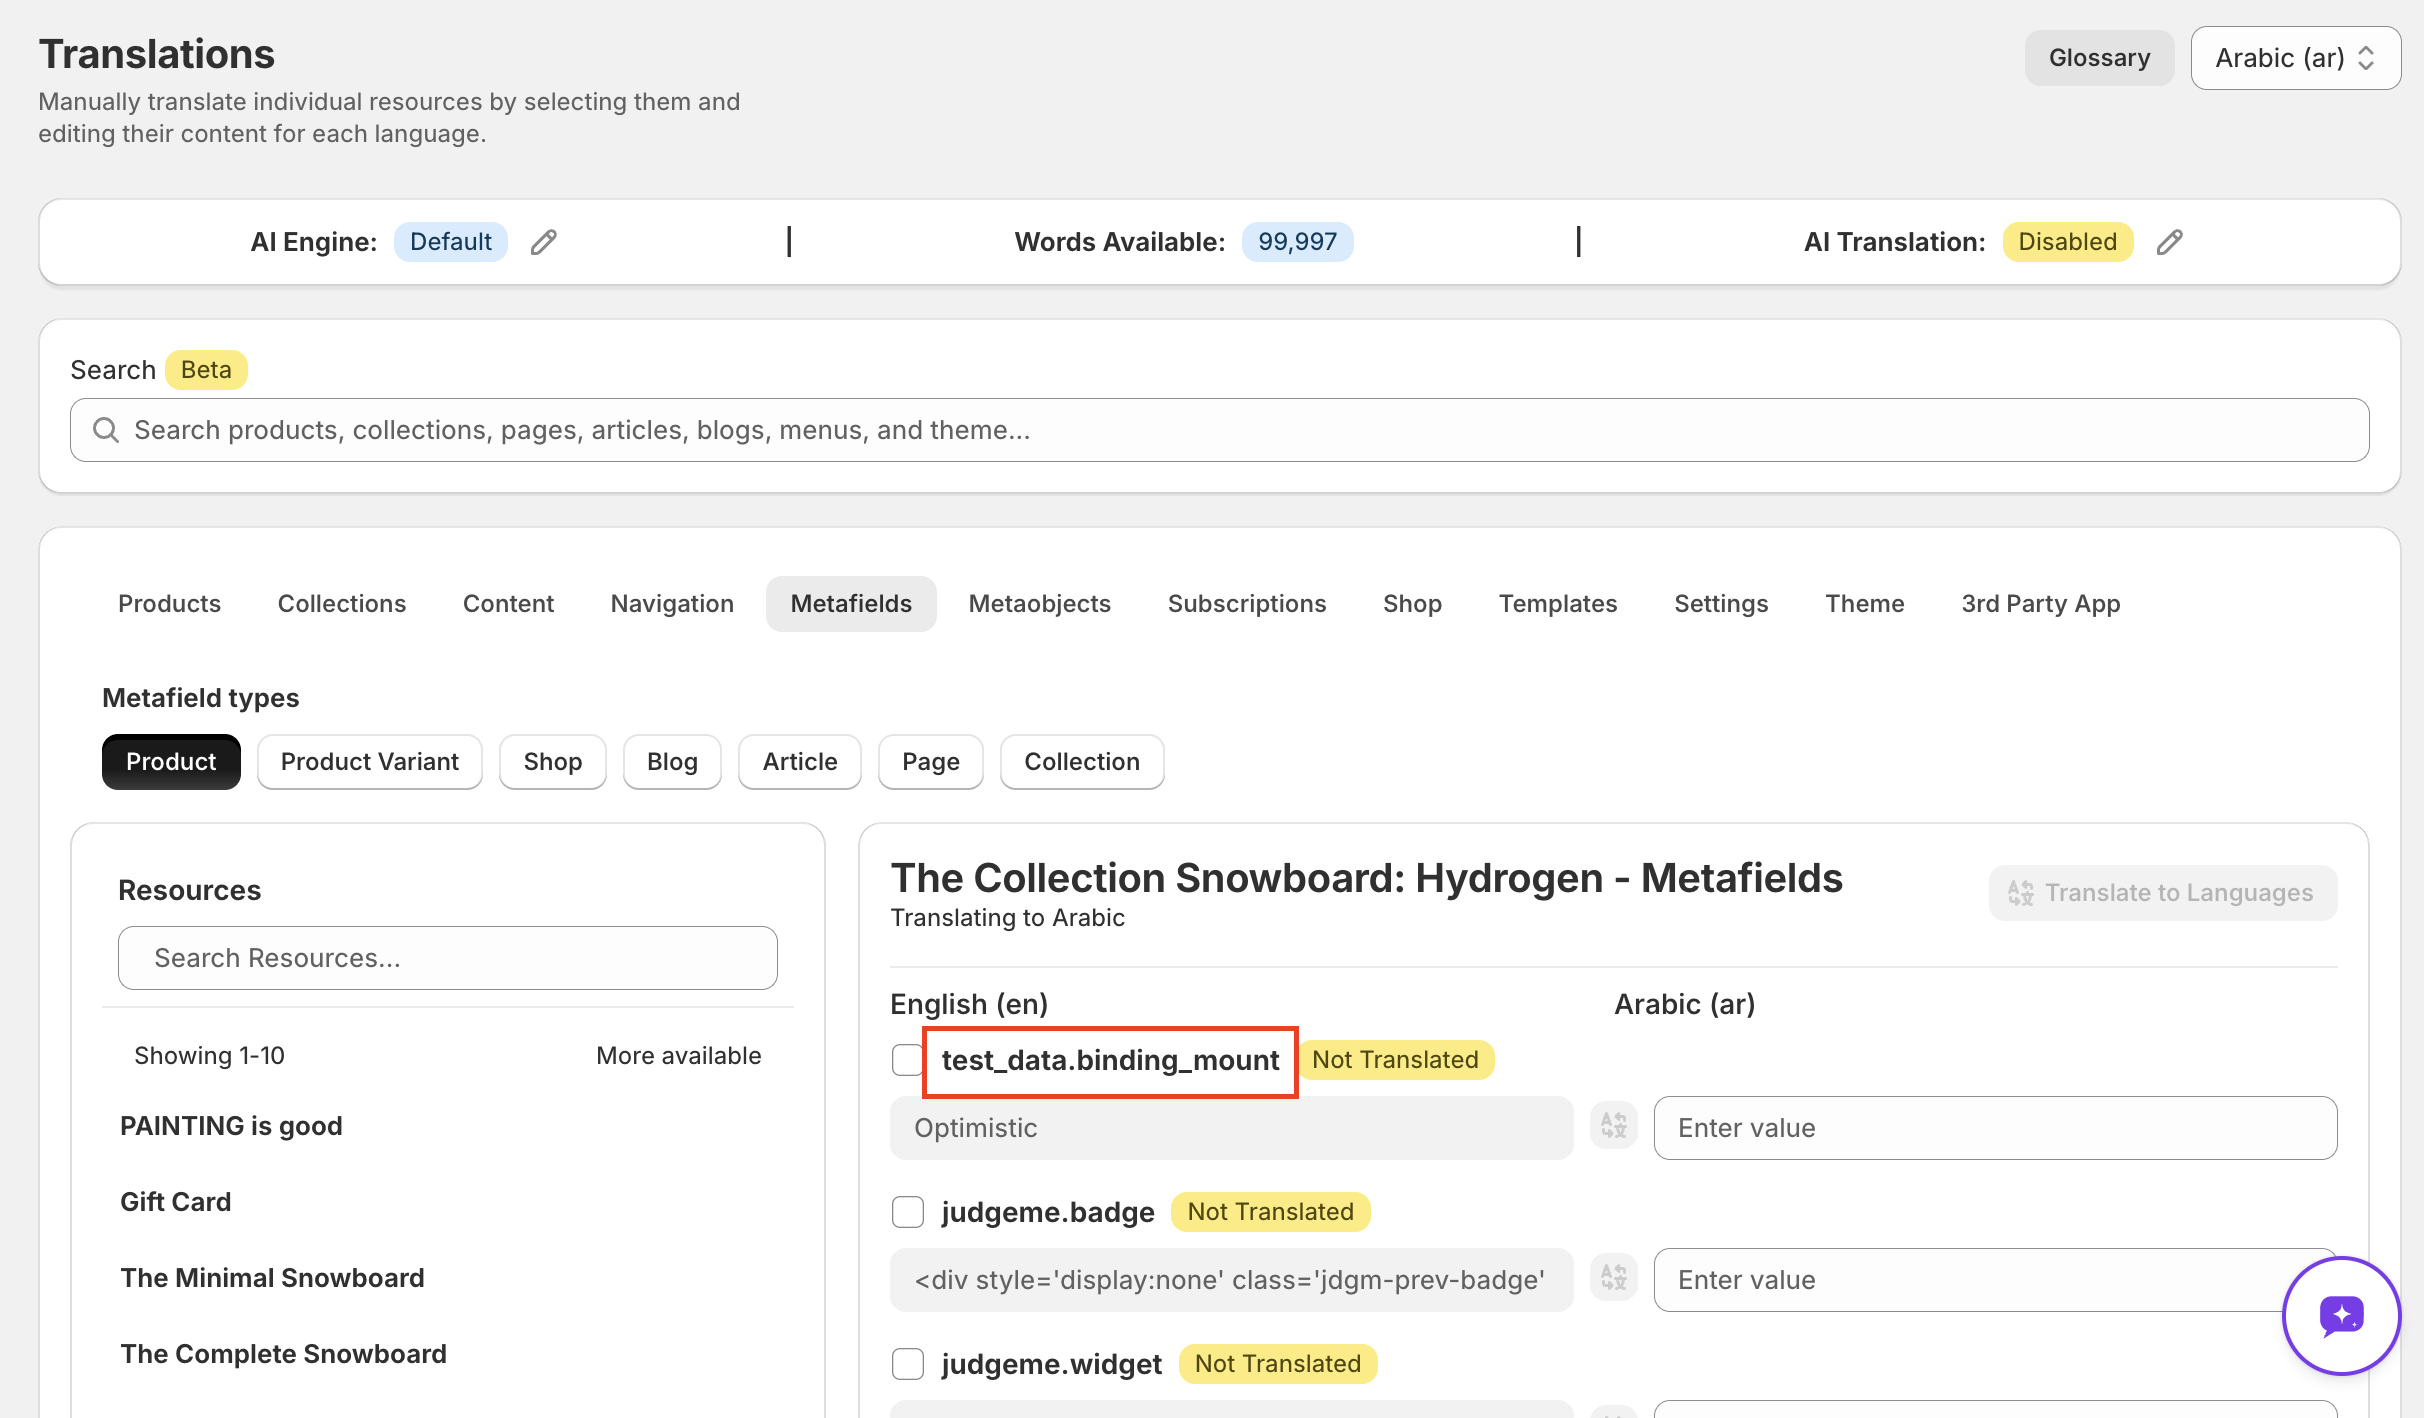The height and width of the screenshot is (1418, 2424).
Task: Edit AI Translation setting pencil icon
Action: (x=2169, y=242)
